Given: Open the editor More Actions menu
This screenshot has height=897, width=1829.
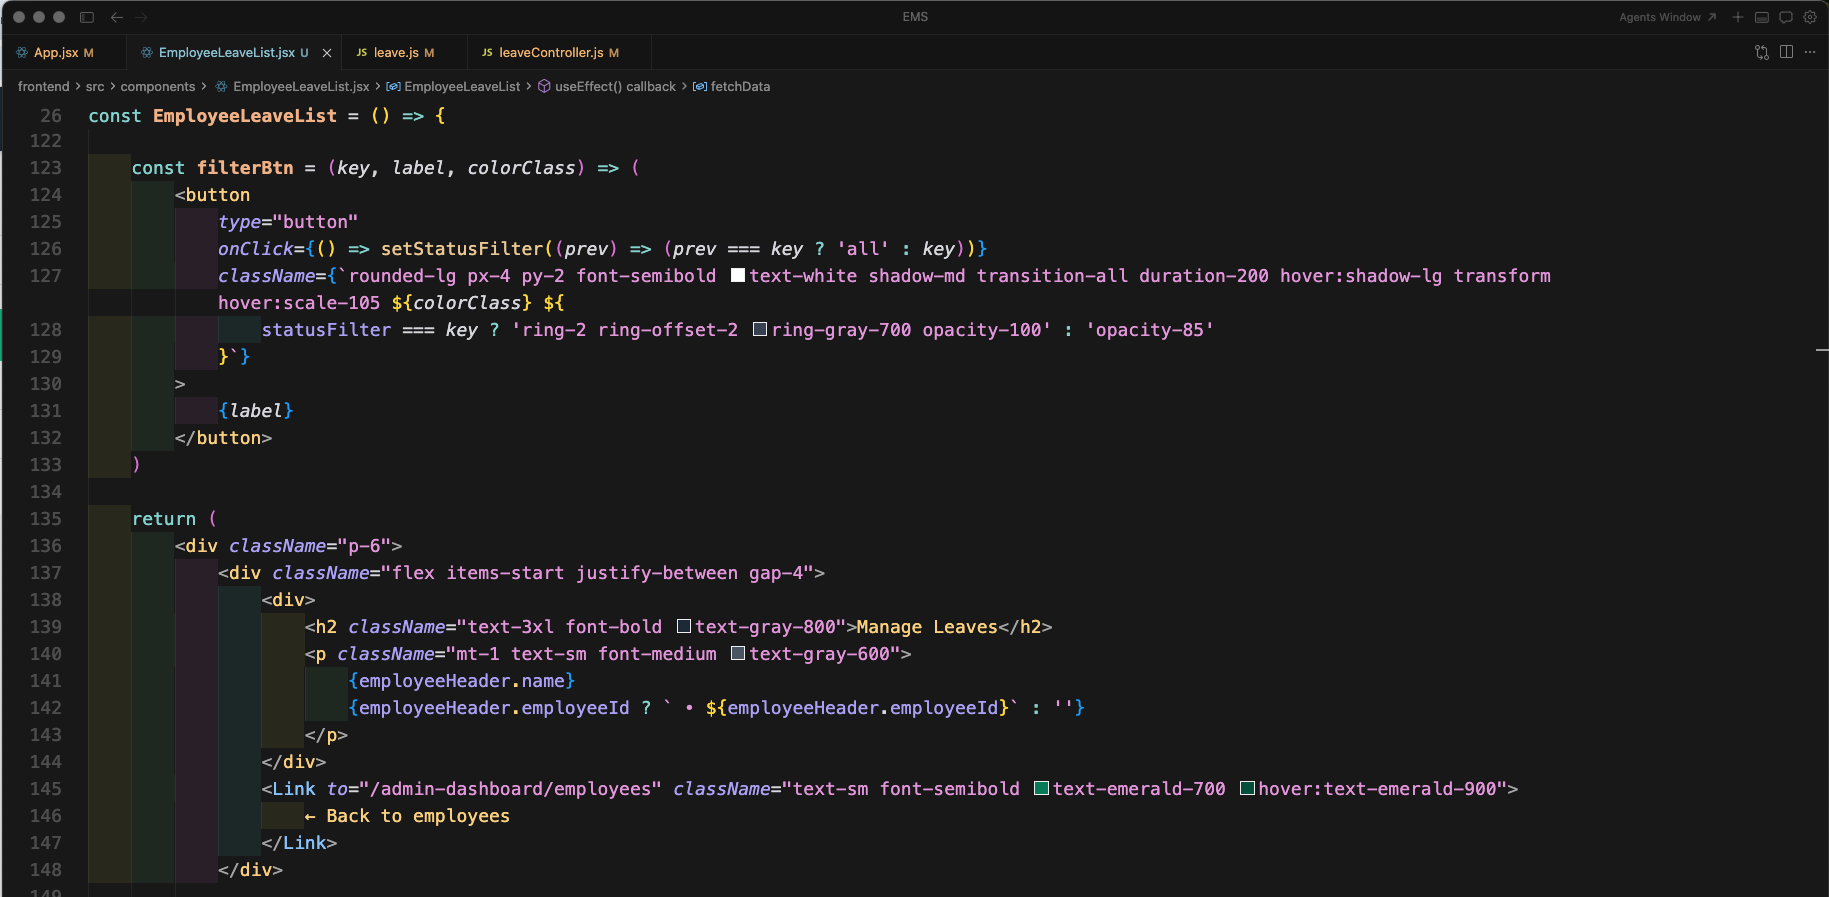Looking at the screenshot, I should point(1810,52).
